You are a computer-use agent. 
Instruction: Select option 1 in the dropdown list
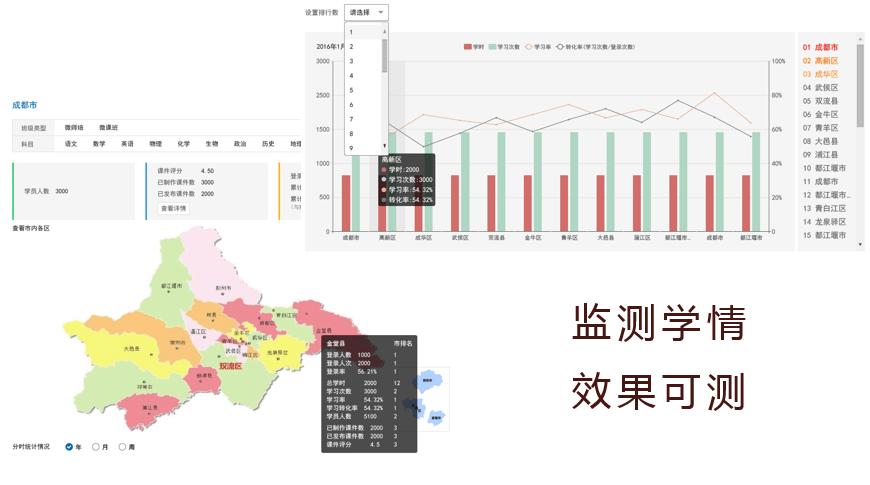pos(363,32)
